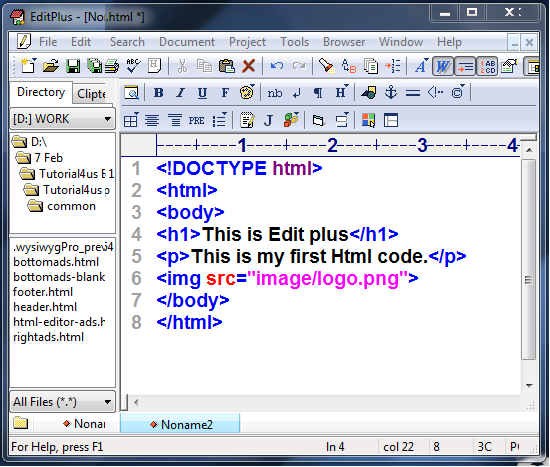550x467 pixels.
Task: Apply center alignment tag icon
Action: [x=152, y=120]
